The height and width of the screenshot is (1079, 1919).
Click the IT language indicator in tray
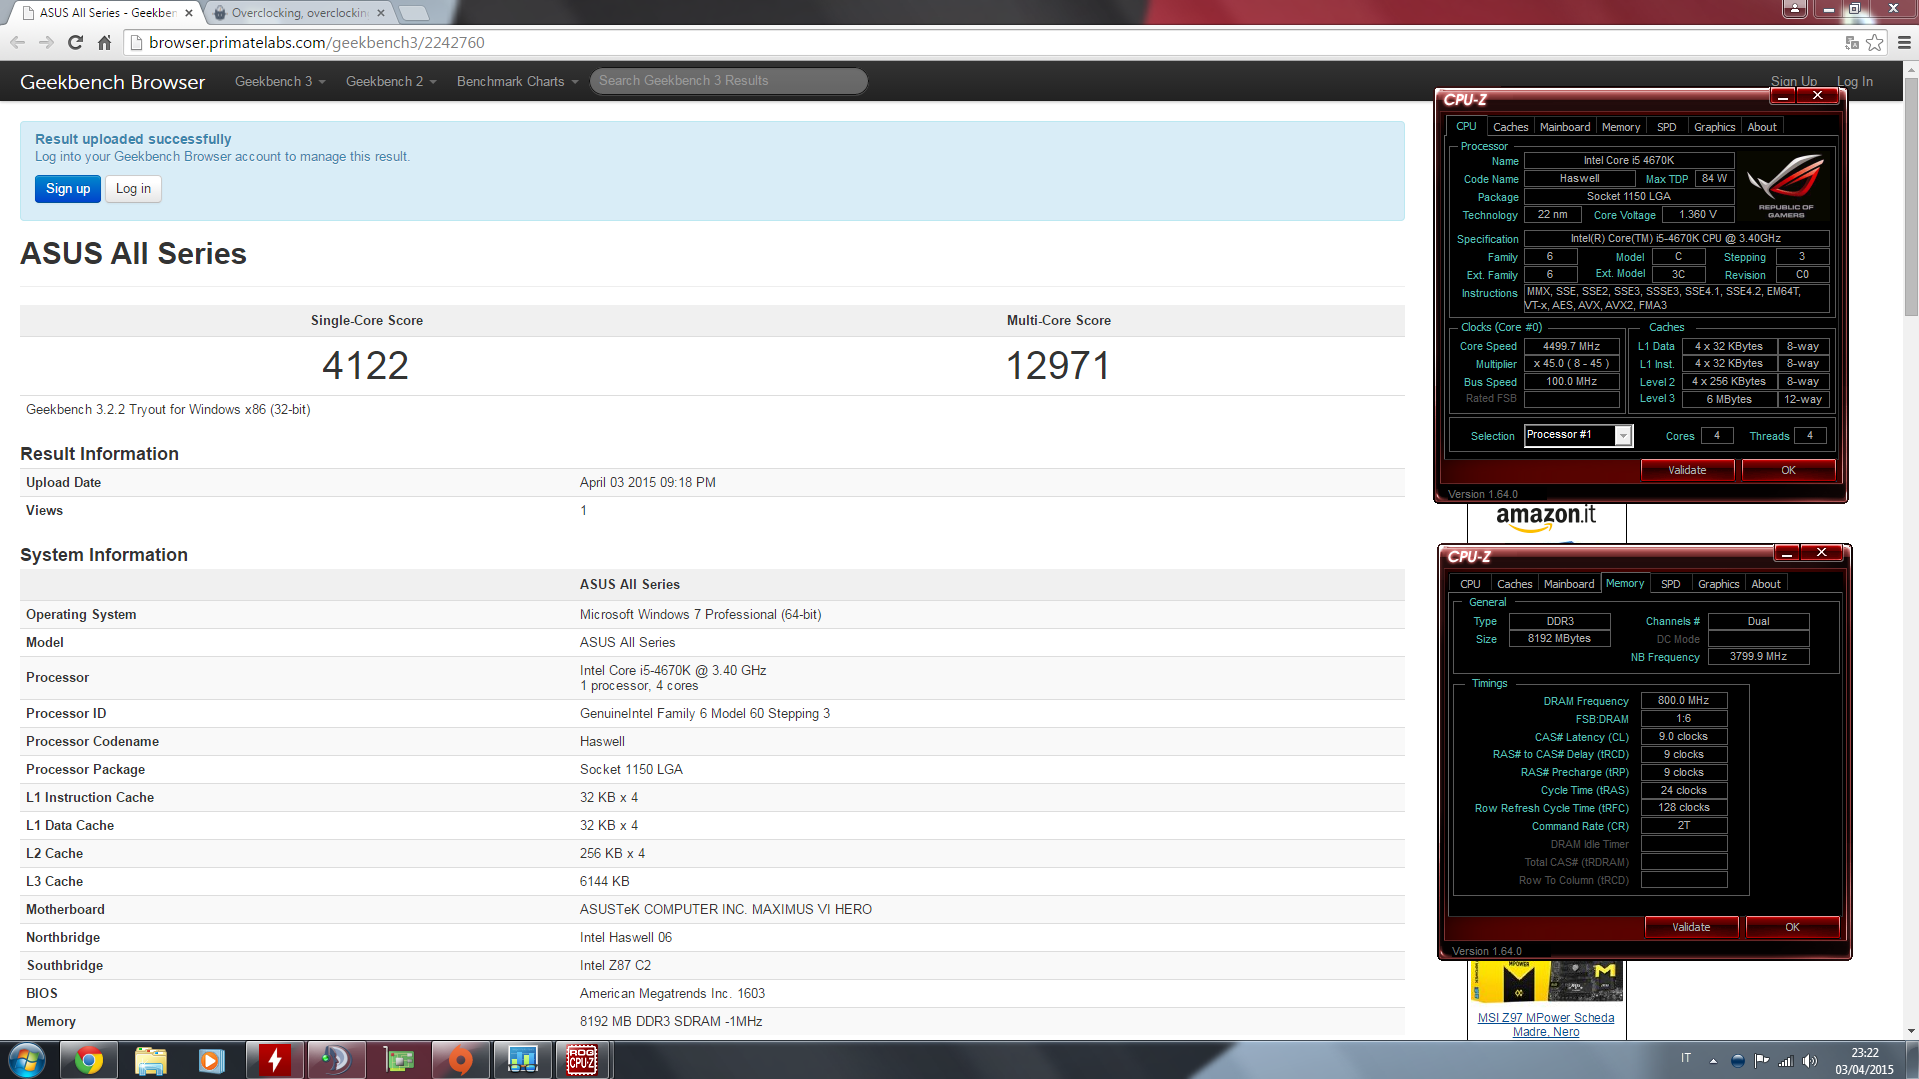pos(1686,1058)
